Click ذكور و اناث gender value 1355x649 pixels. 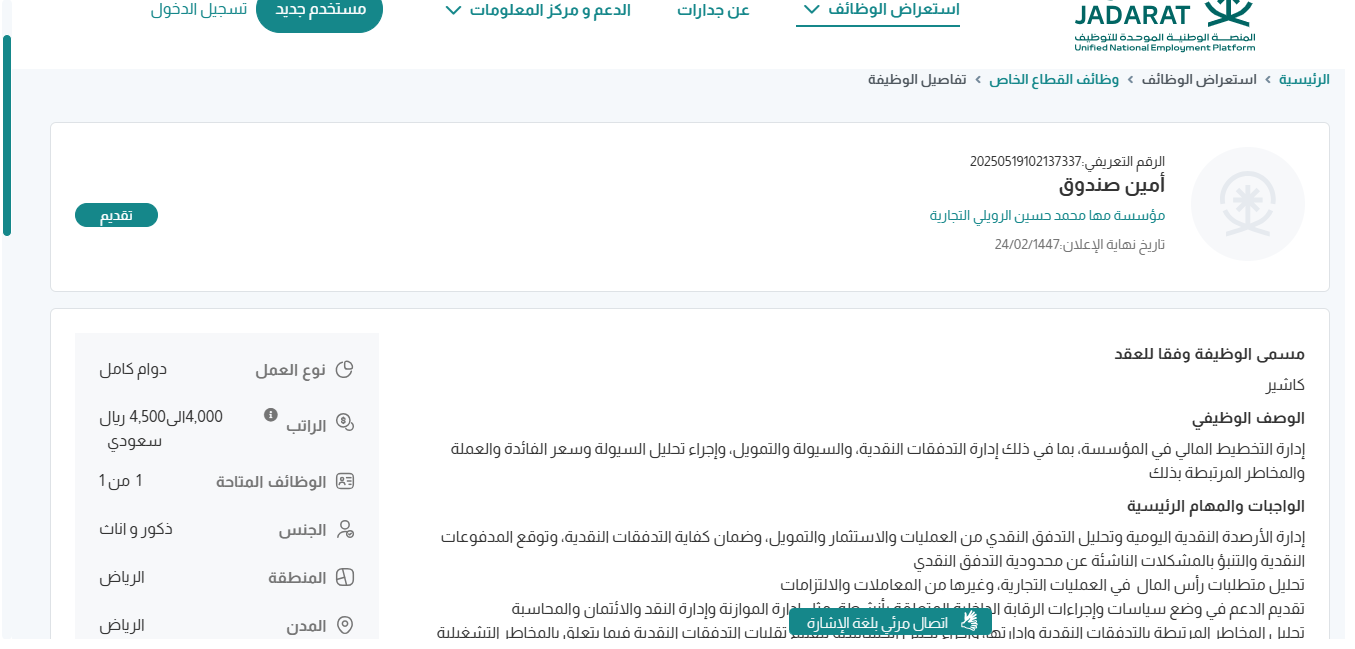coord(136,529)
